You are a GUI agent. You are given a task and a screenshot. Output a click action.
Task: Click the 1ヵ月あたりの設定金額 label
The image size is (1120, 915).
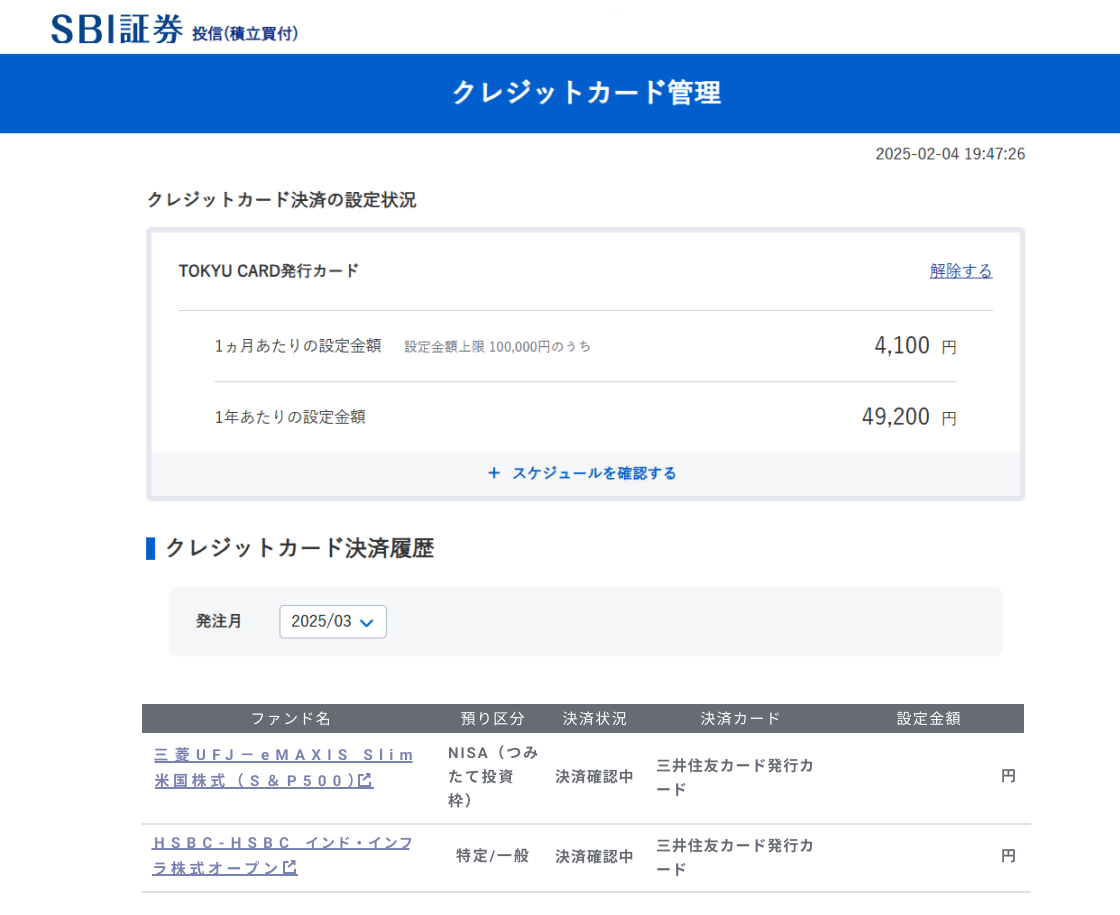point(298,346)
